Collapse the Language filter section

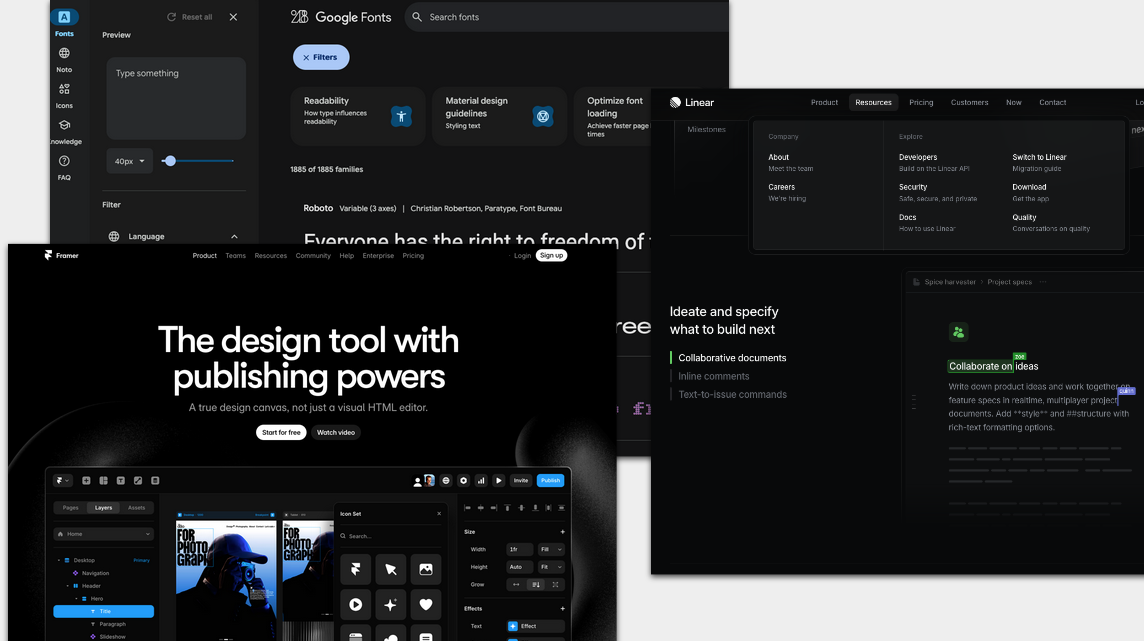(x=233, y=236)
